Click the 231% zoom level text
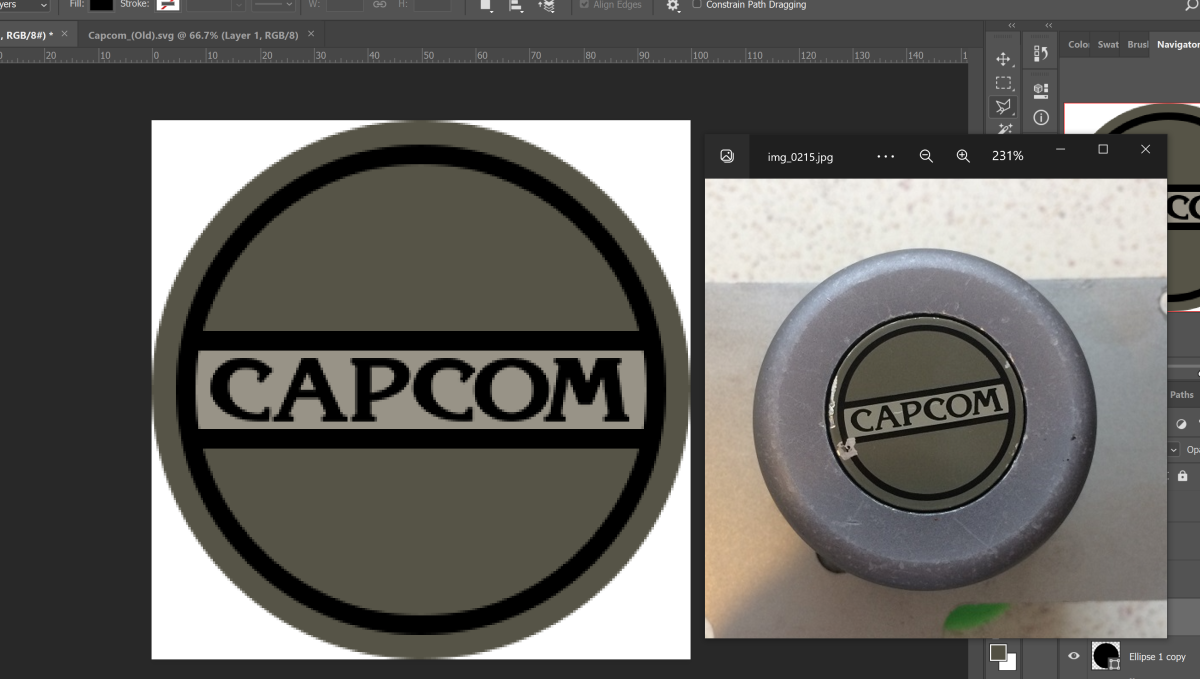Image resolution: width=1200 pixels, height=679 pixels. [1007, 156]
